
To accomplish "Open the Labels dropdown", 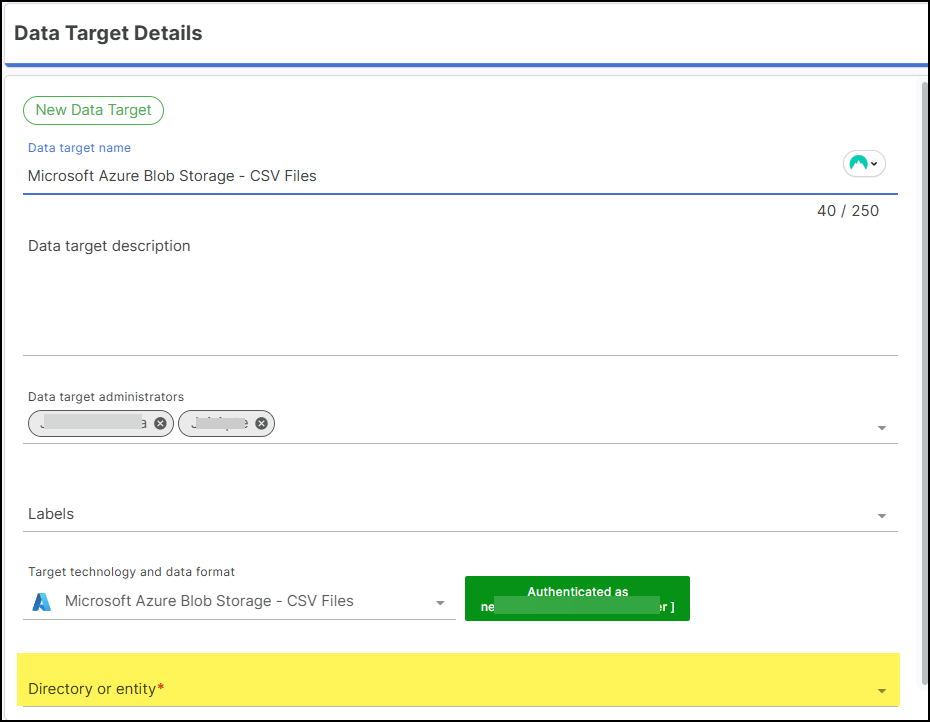I will point(460,514).
